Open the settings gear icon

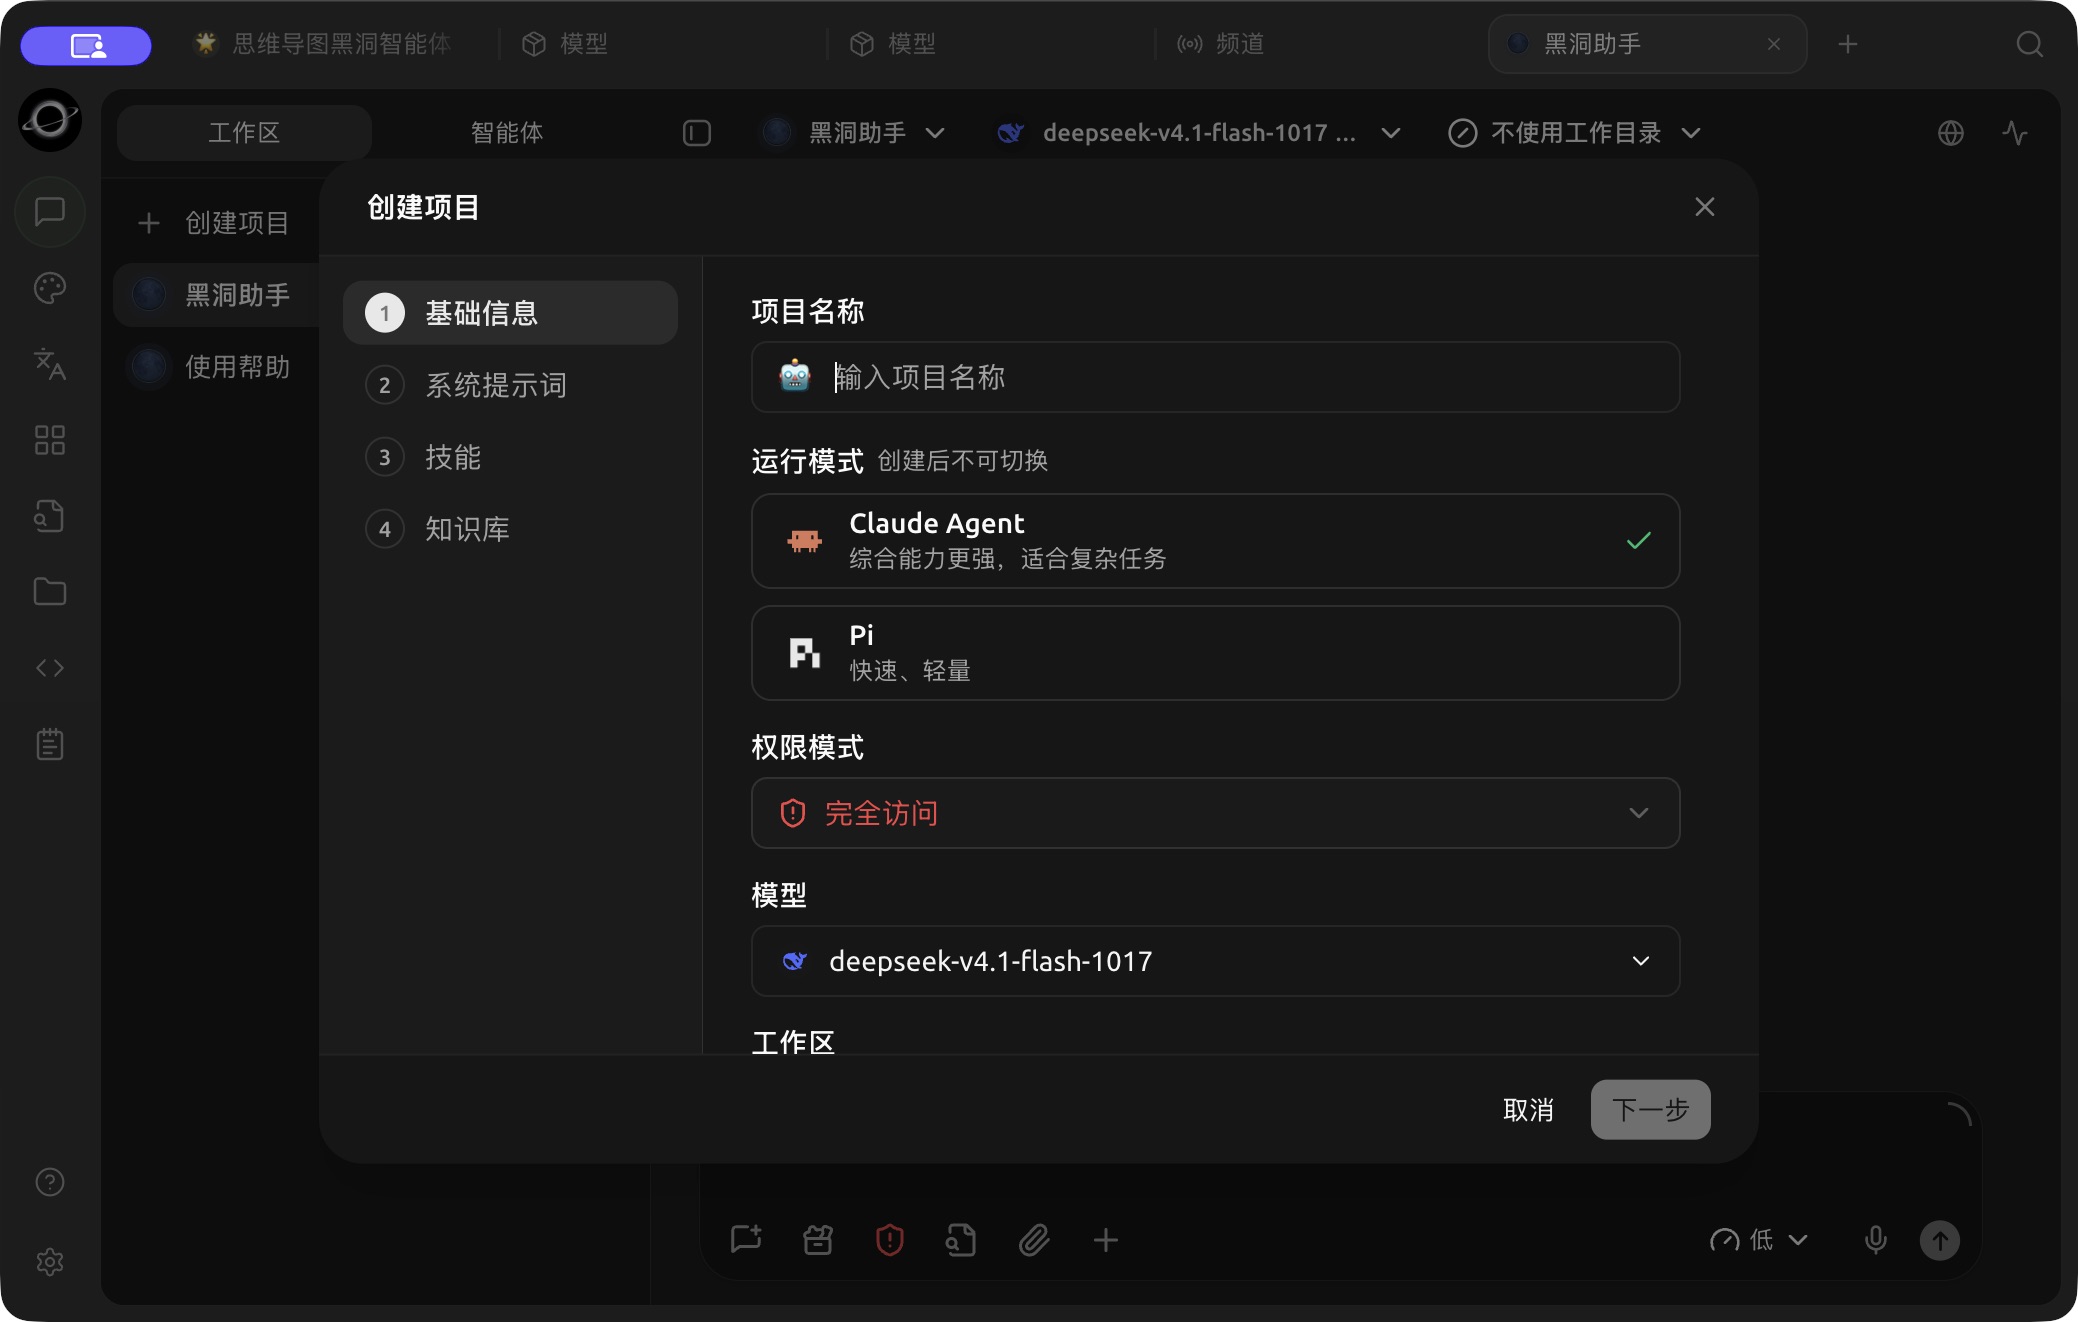click(50, 1262)
